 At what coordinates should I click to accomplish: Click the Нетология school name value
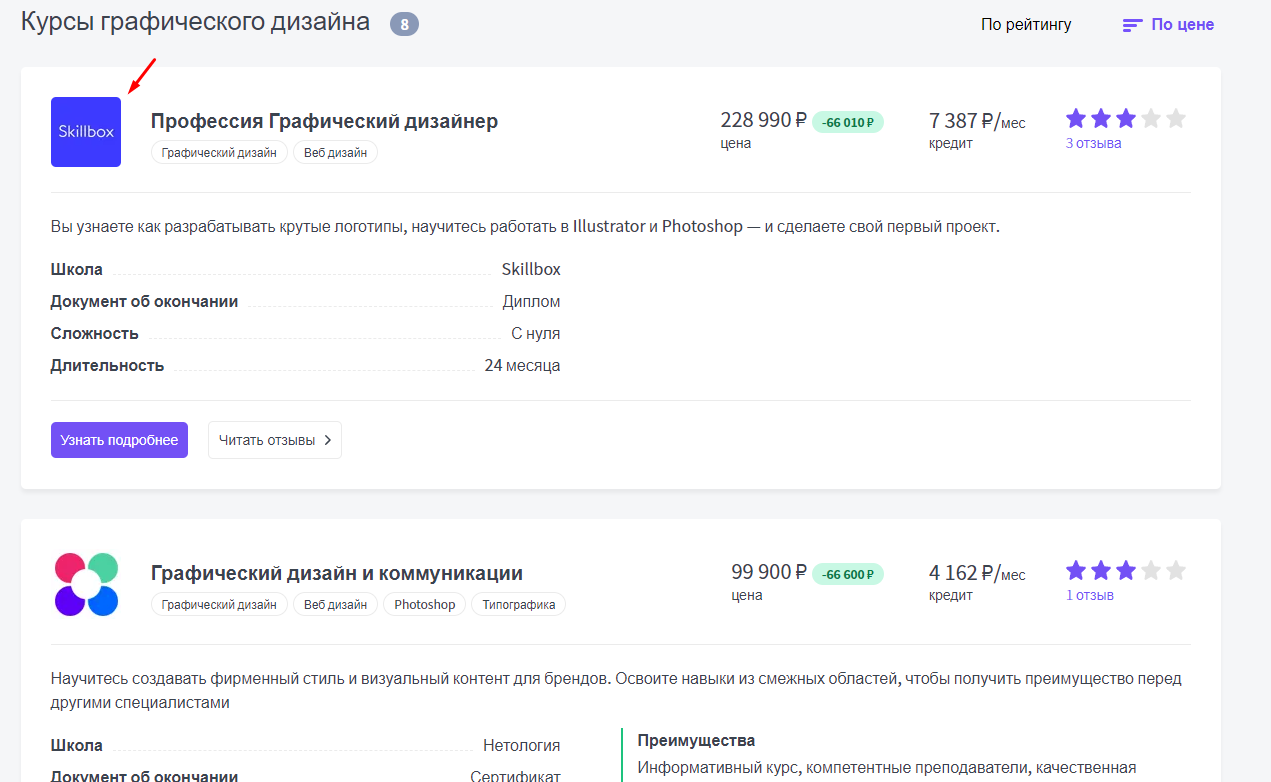522,745
